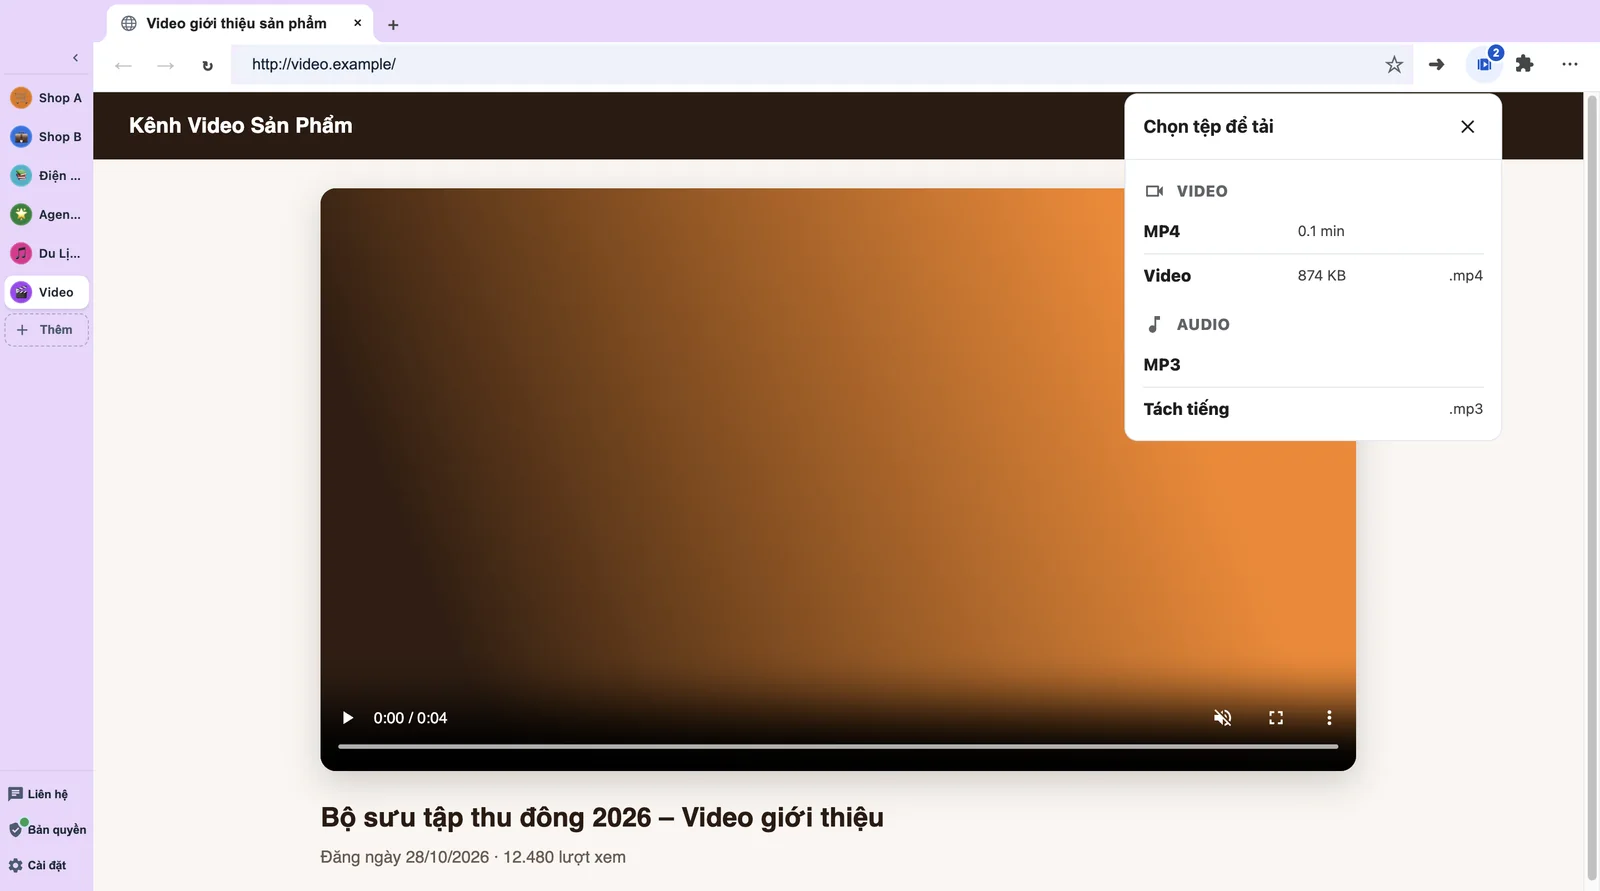Open the extensions puzzle menu
Image resolution: width=1600 pixels, height=891 pixels.
click(x=1524, y=64)
